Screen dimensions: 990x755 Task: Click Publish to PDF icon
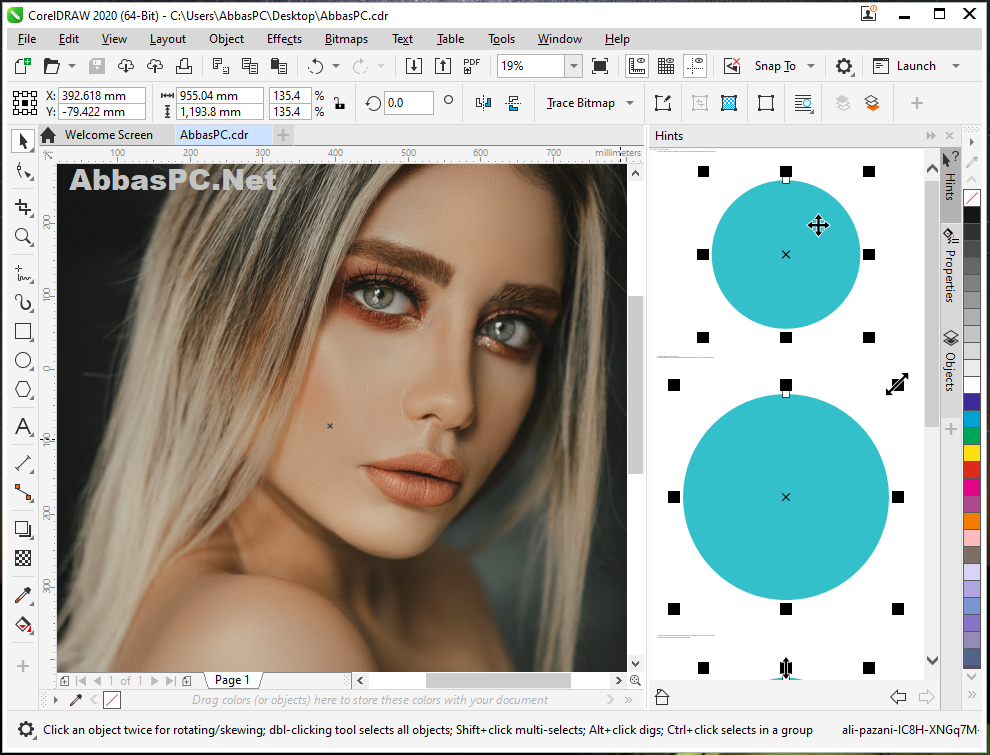(472, 66)
